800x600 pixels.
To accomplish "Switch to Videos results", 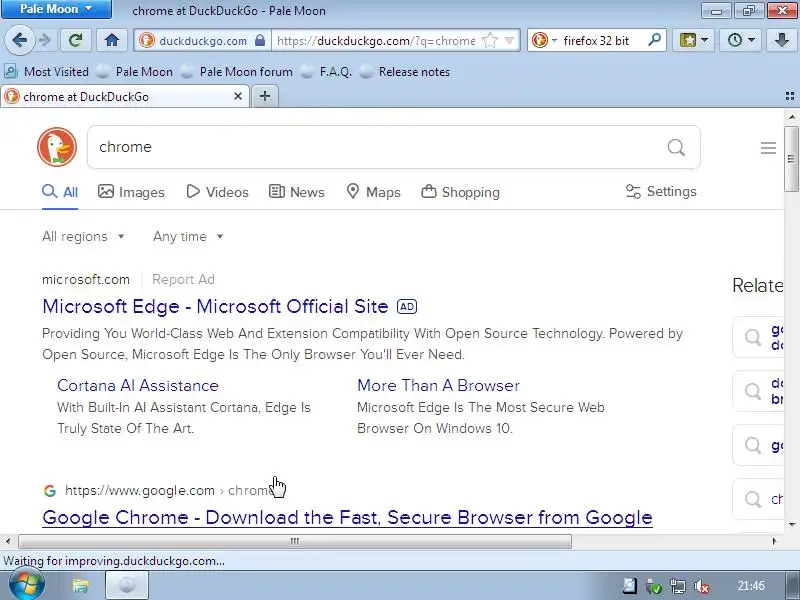I will point(217,192).
